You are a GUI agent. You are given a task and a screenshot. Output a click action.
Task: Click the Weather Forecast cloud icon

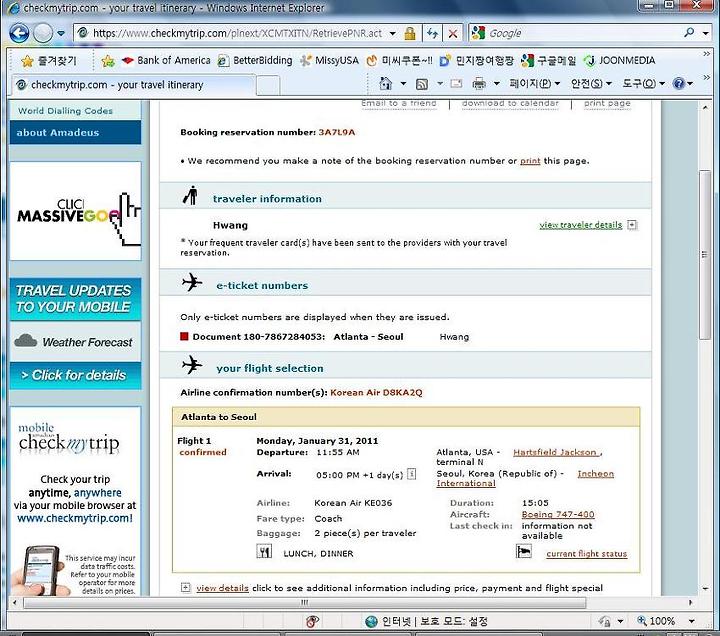[26, 341]
